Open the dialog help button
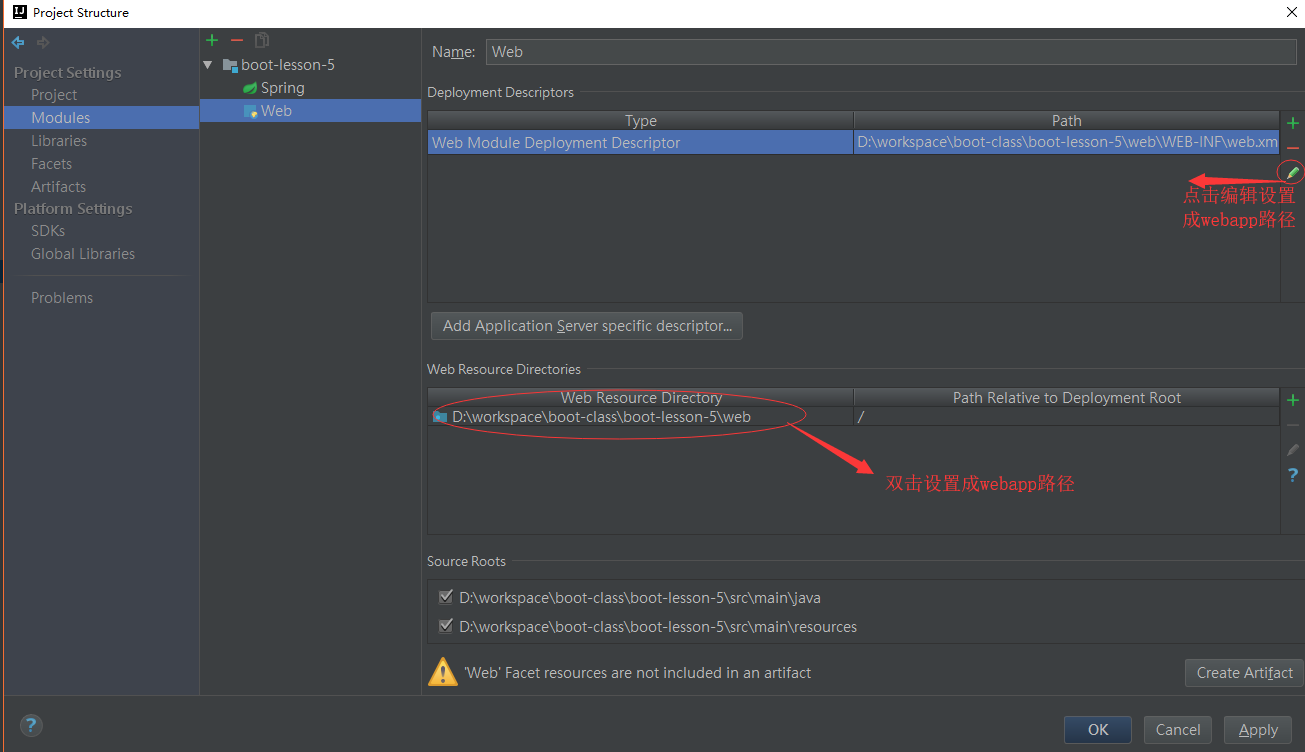Image resolution: width=1305 pixels, height=752 pixels. pyautogui.click(x=31, y=725)
